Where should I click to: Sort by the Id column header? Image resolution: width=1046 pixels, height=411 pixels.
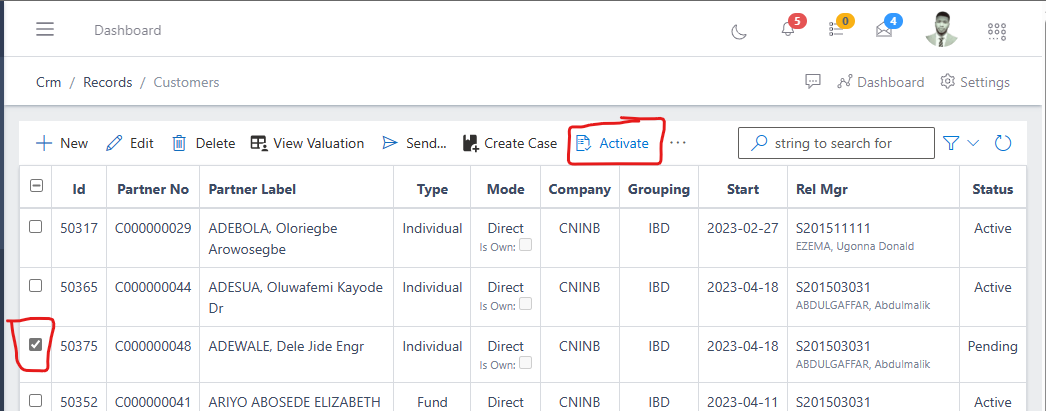79,189
